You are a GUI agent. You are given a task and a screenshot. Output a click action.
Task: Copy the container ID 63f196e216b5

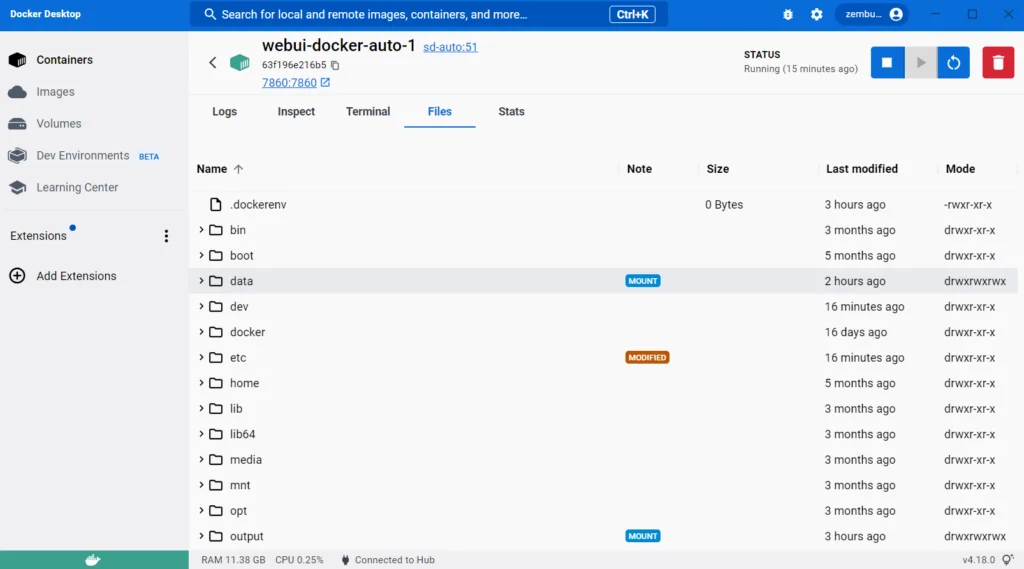click(335, 66)
